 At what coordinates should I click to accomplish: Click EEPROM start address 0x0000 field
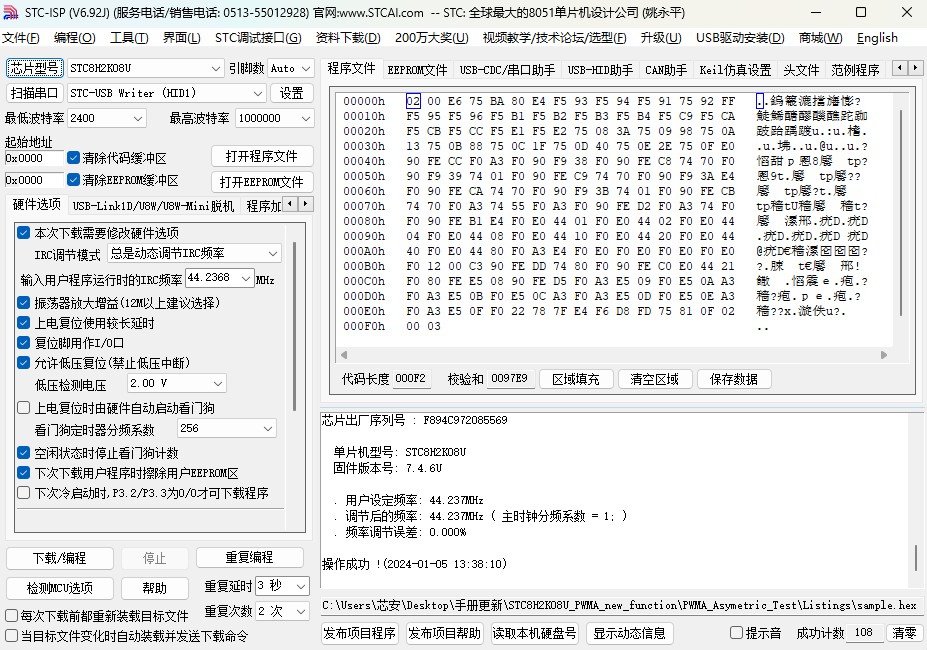pyautogui.click(x=34, y=180)
